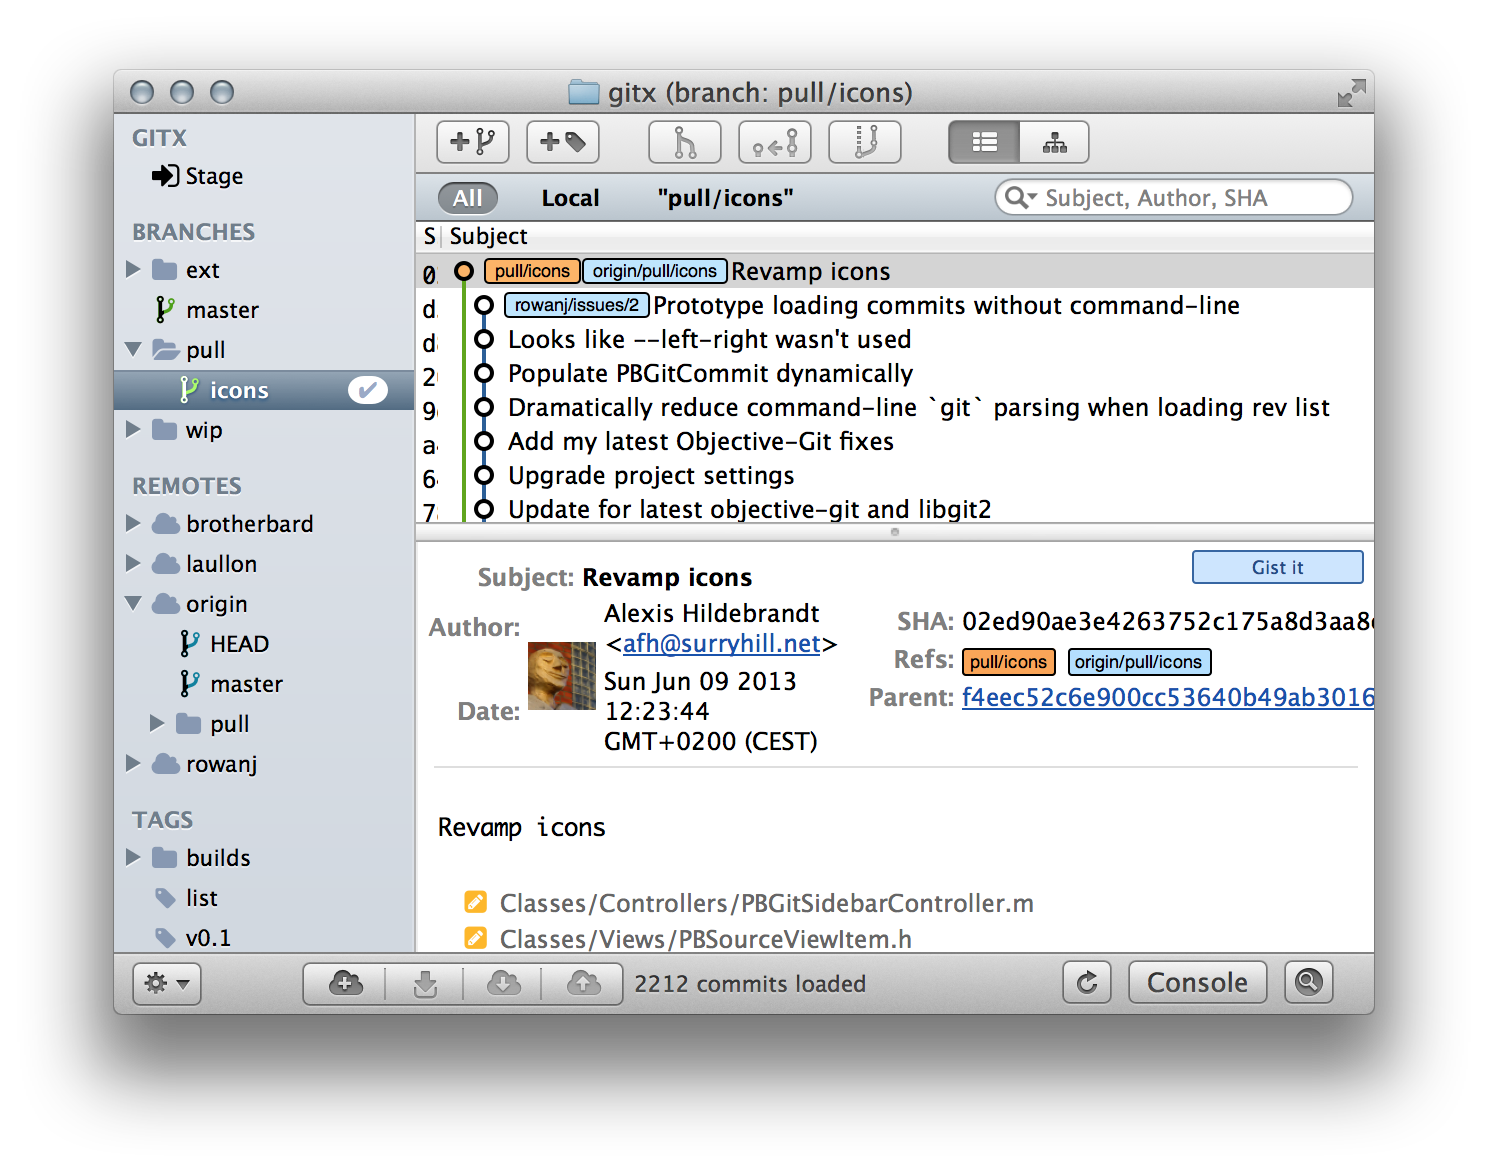
Task: Expand the ext branch folder
Action: tap(133, 270)
